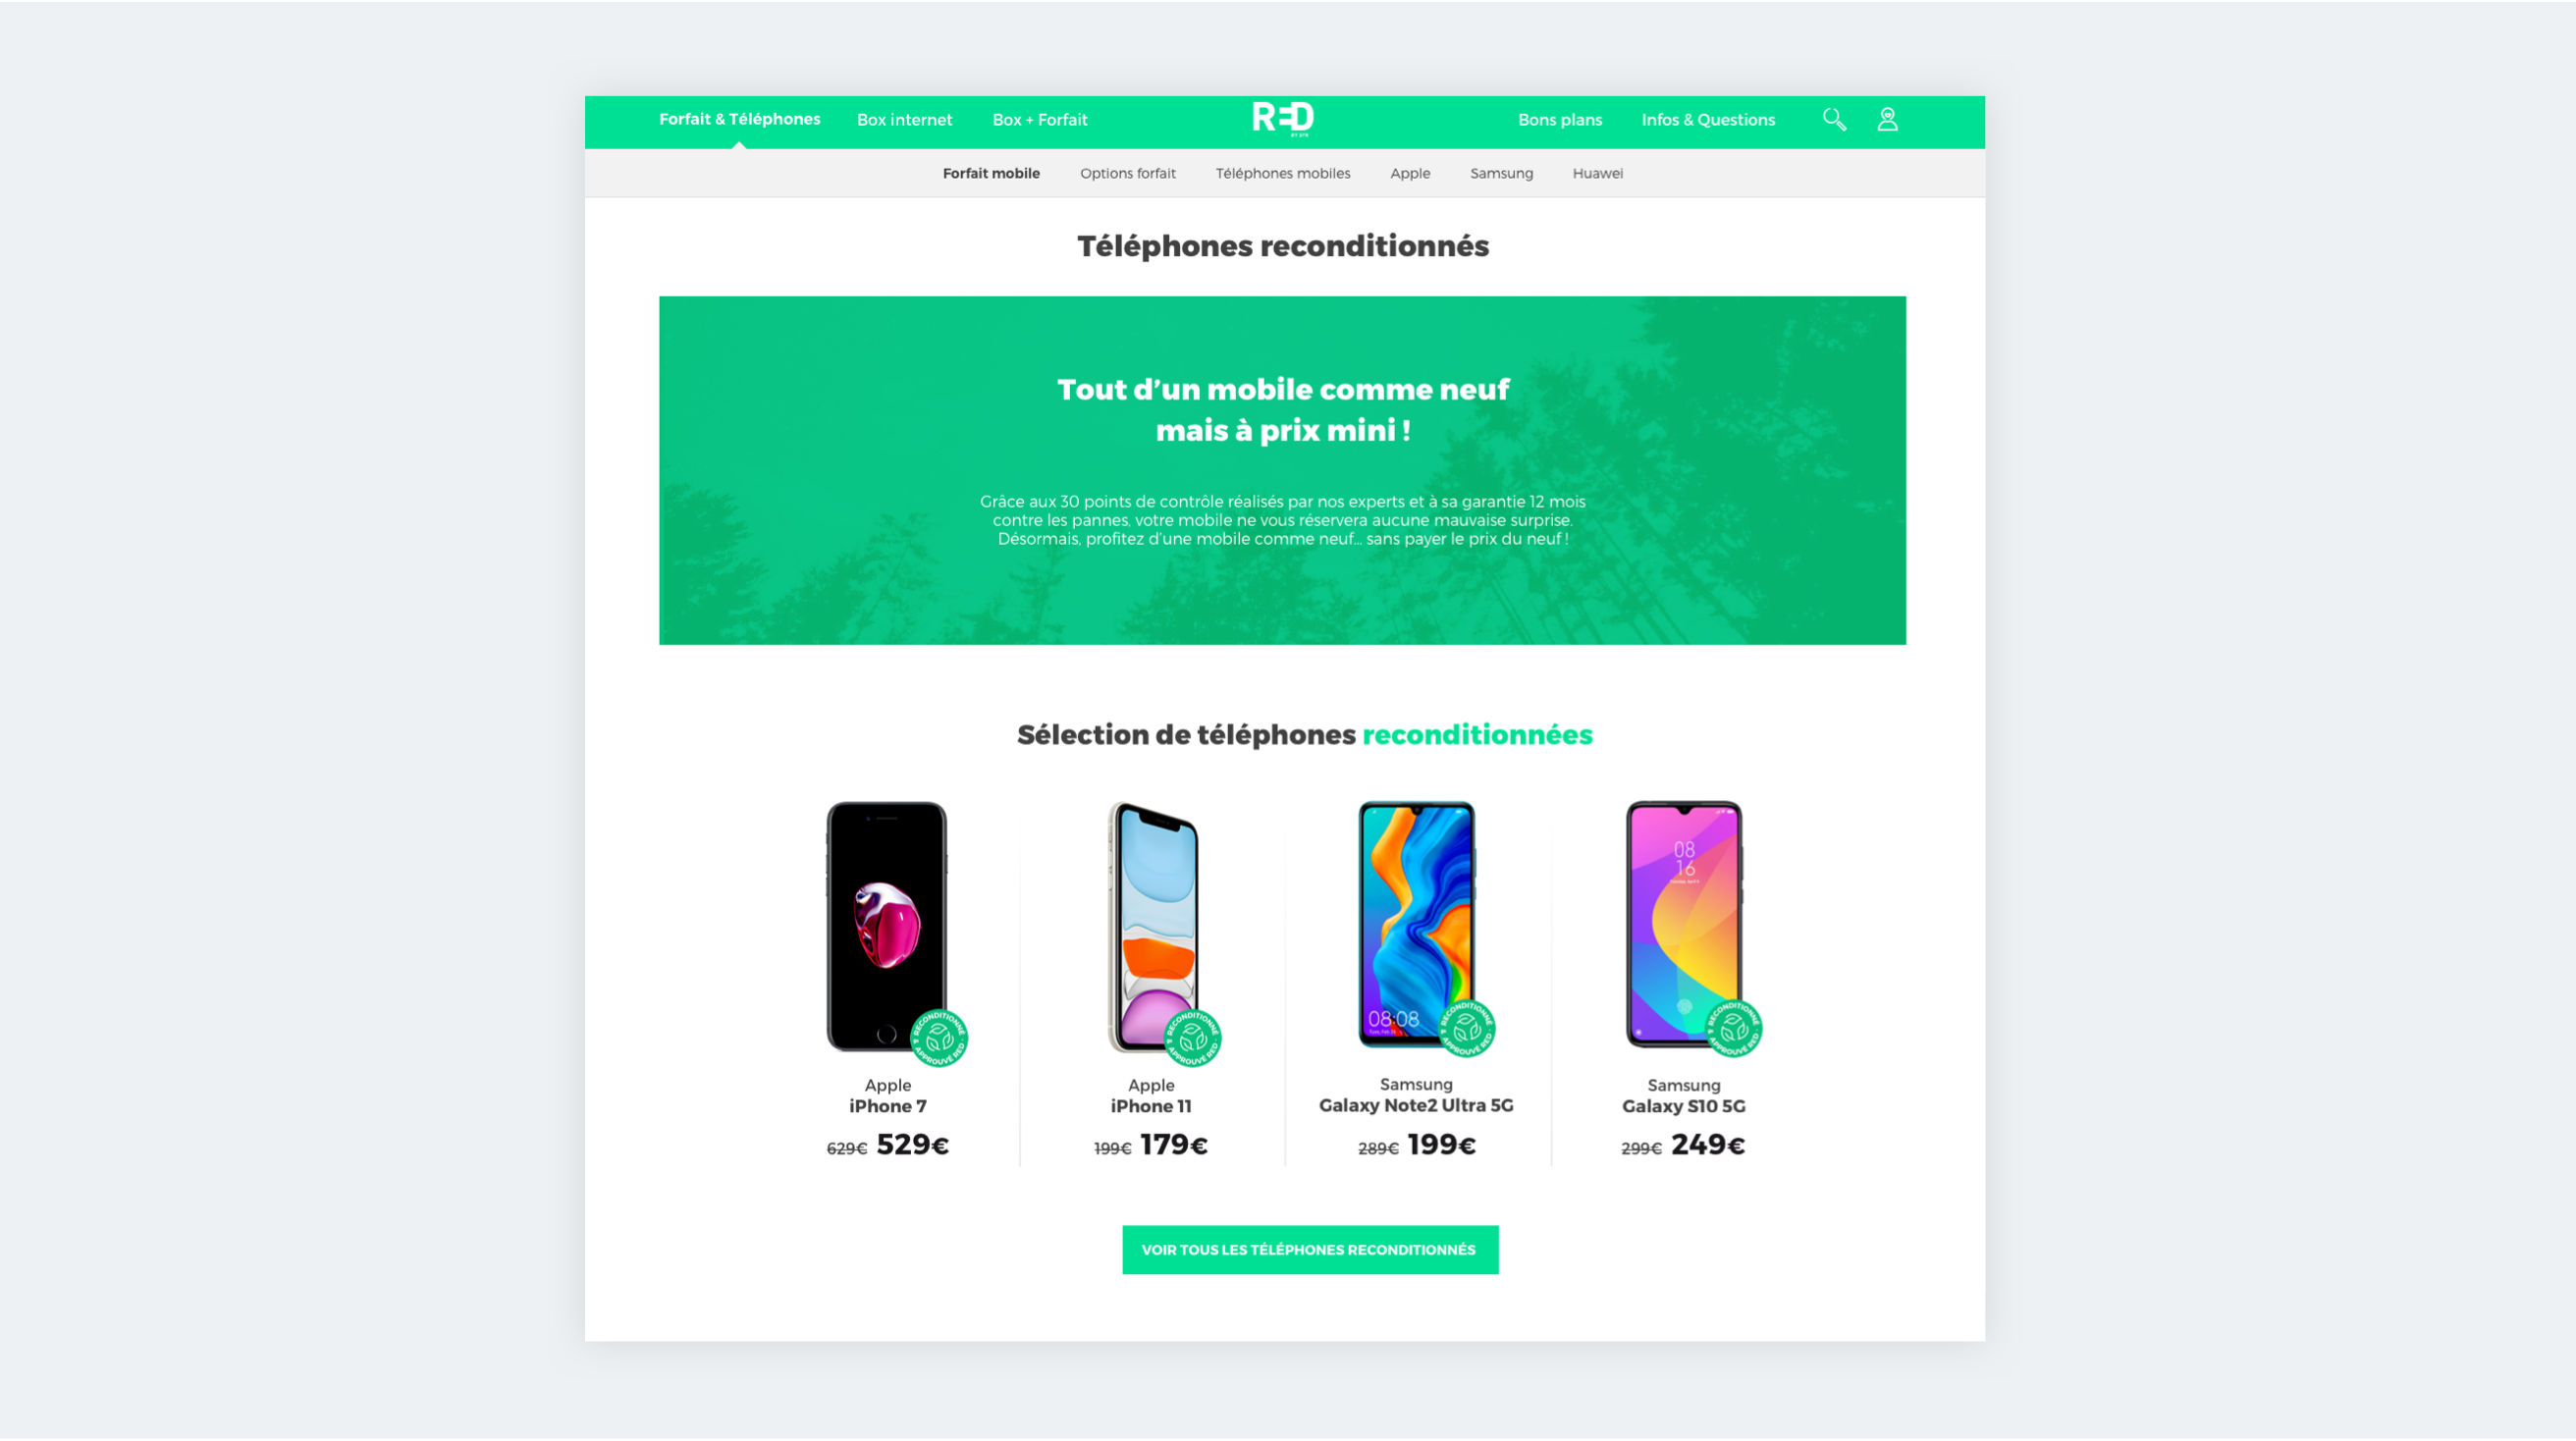This screenshot has width=2576, height=1441.
Task: Click the reconditioned badge on Galaxy S10 5G
Action: [x=1734, y=1028]
